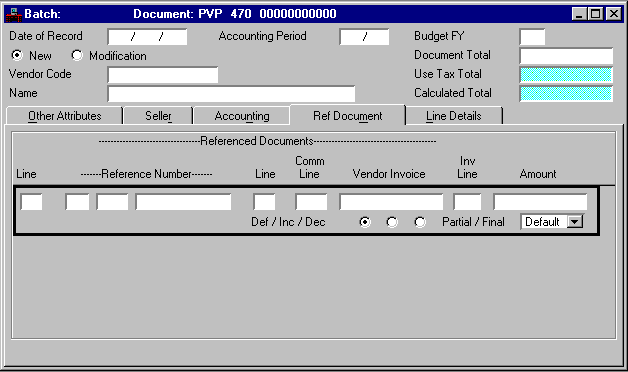Click the second Reference Number box
Screen dimensions: 628x372
coord(112,202)
